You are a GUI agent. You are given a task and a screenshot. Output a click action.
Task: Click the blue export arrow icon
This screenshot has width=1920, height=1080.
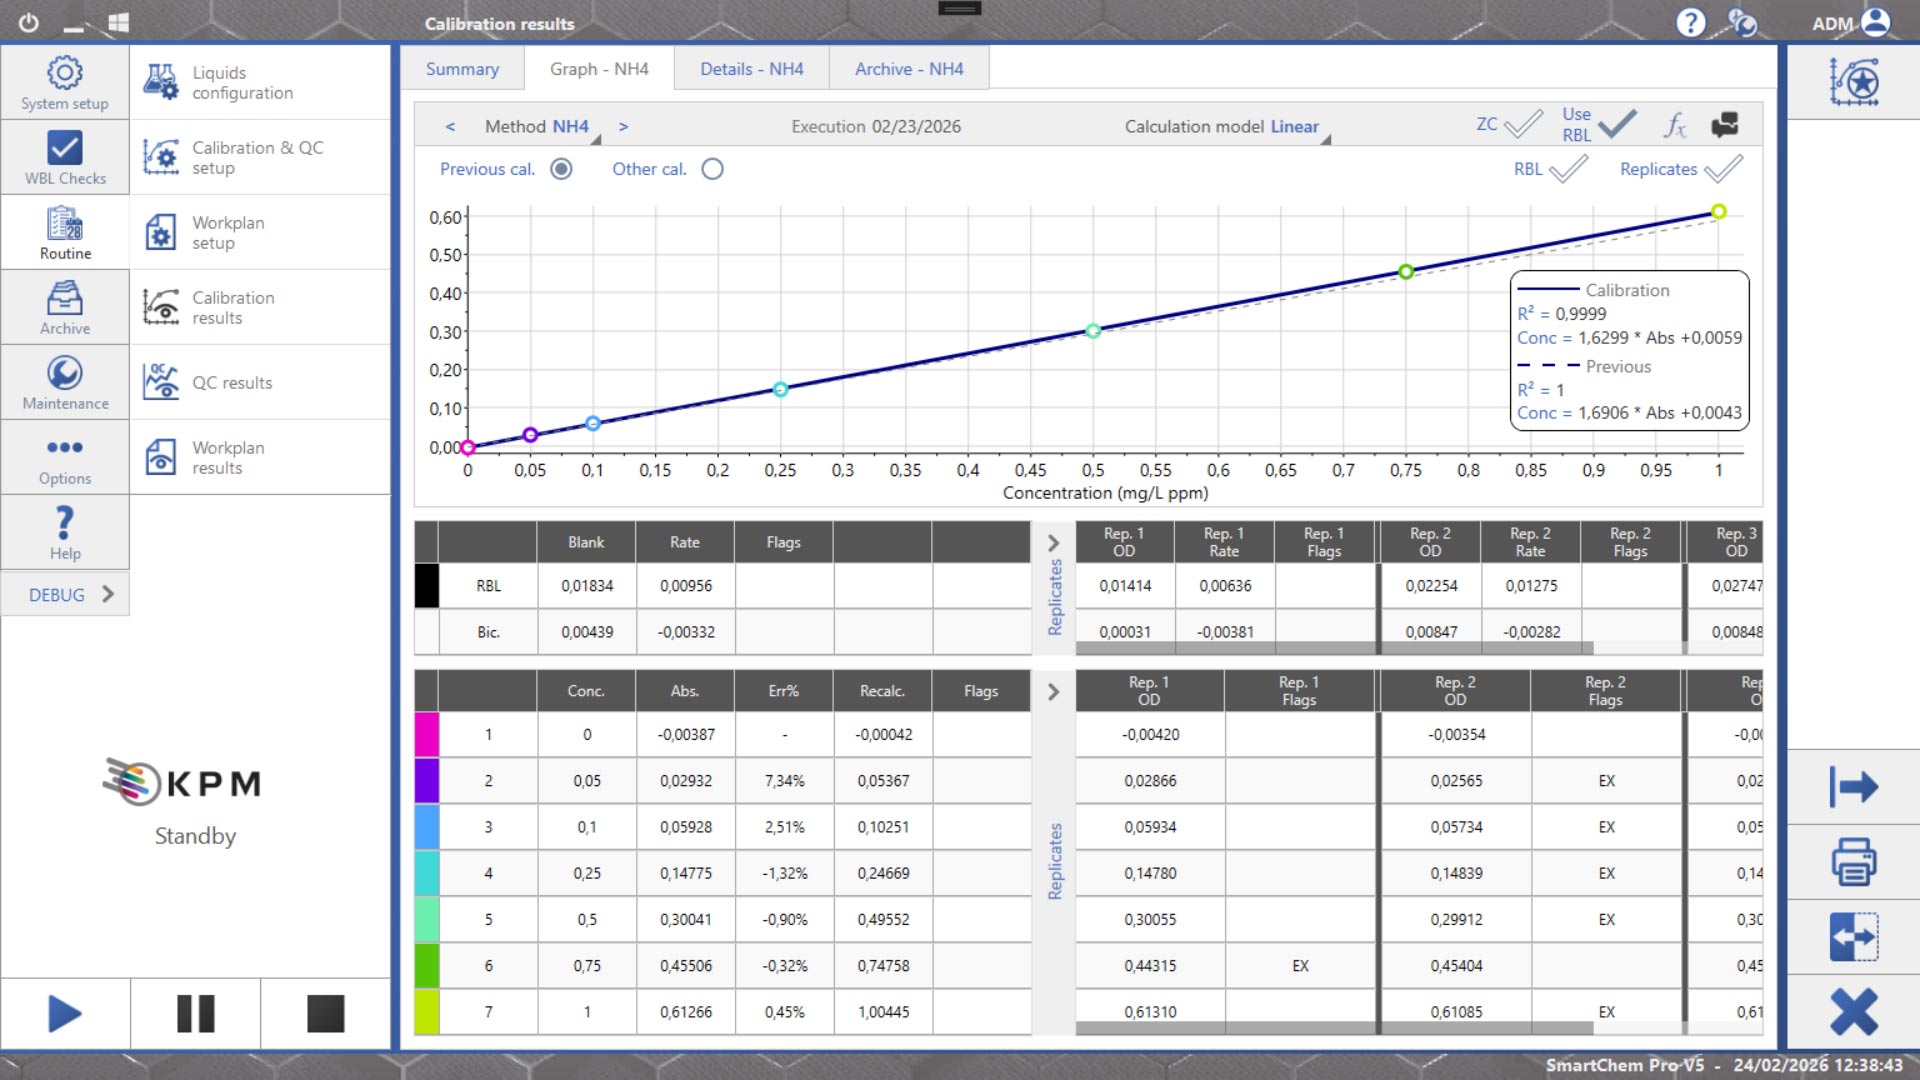click(1853, 787)
